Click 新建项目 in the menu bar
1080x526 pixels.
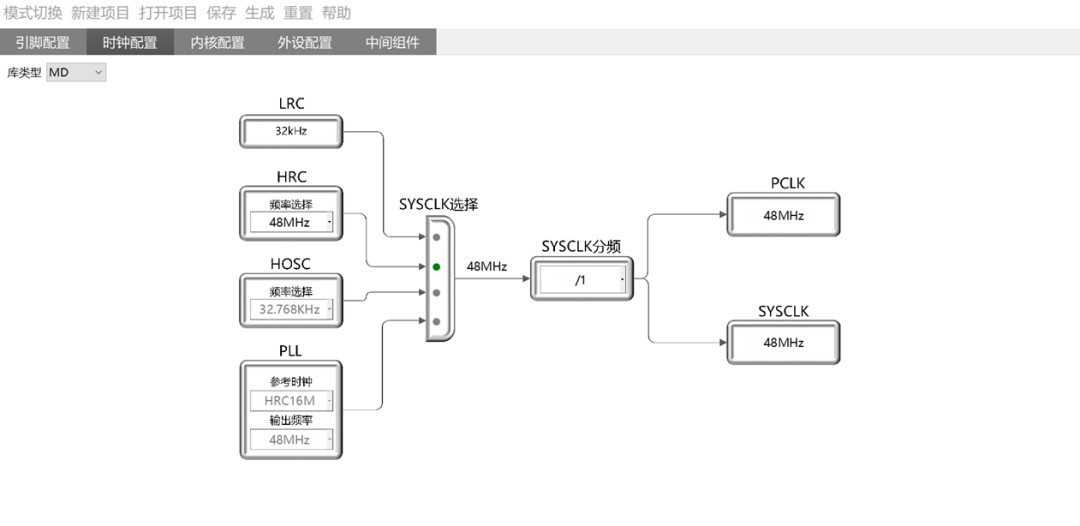coord(100,12)
